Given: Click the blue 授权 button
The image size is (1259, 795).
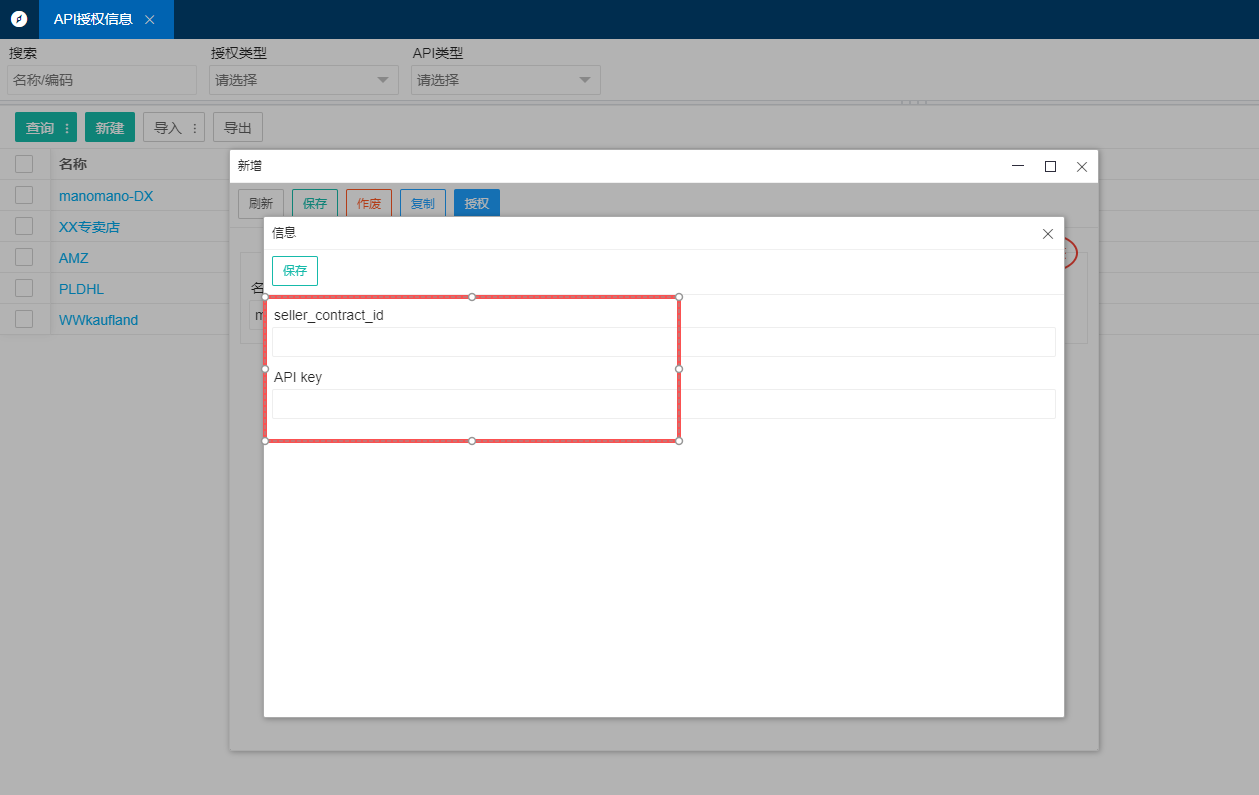Looking at the screenshot, I should pos(476,204).
